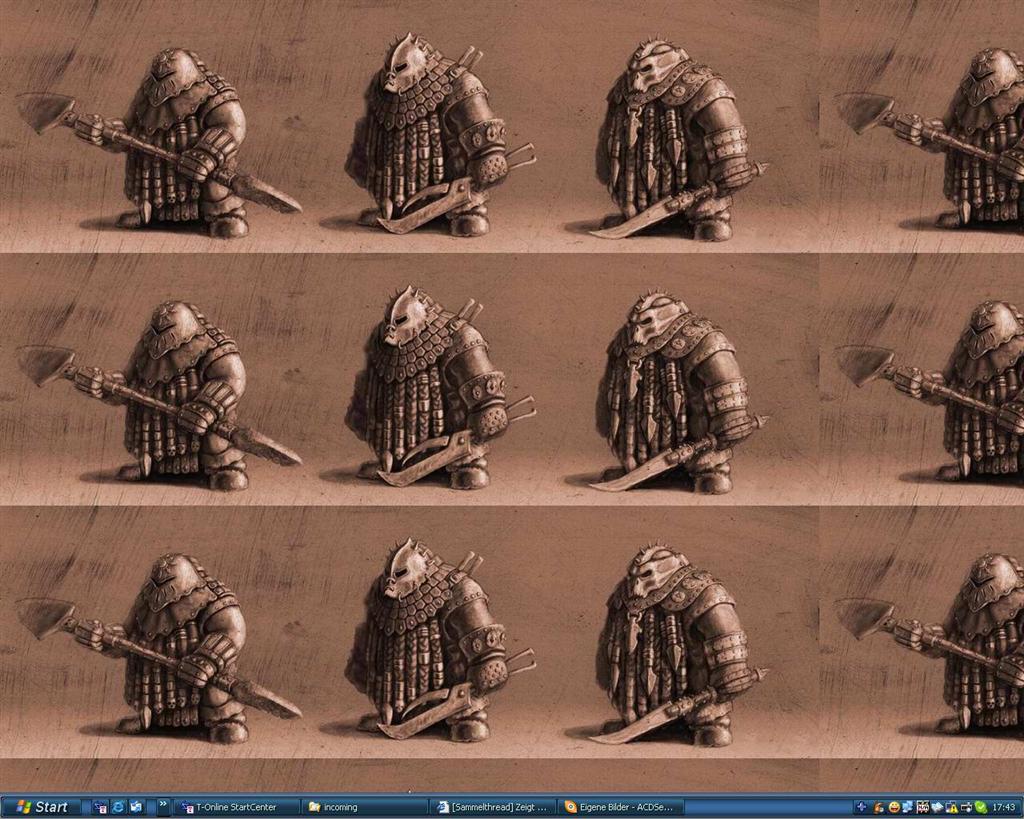Expand hidden Quick Launch items chevron

coord(163,805)
